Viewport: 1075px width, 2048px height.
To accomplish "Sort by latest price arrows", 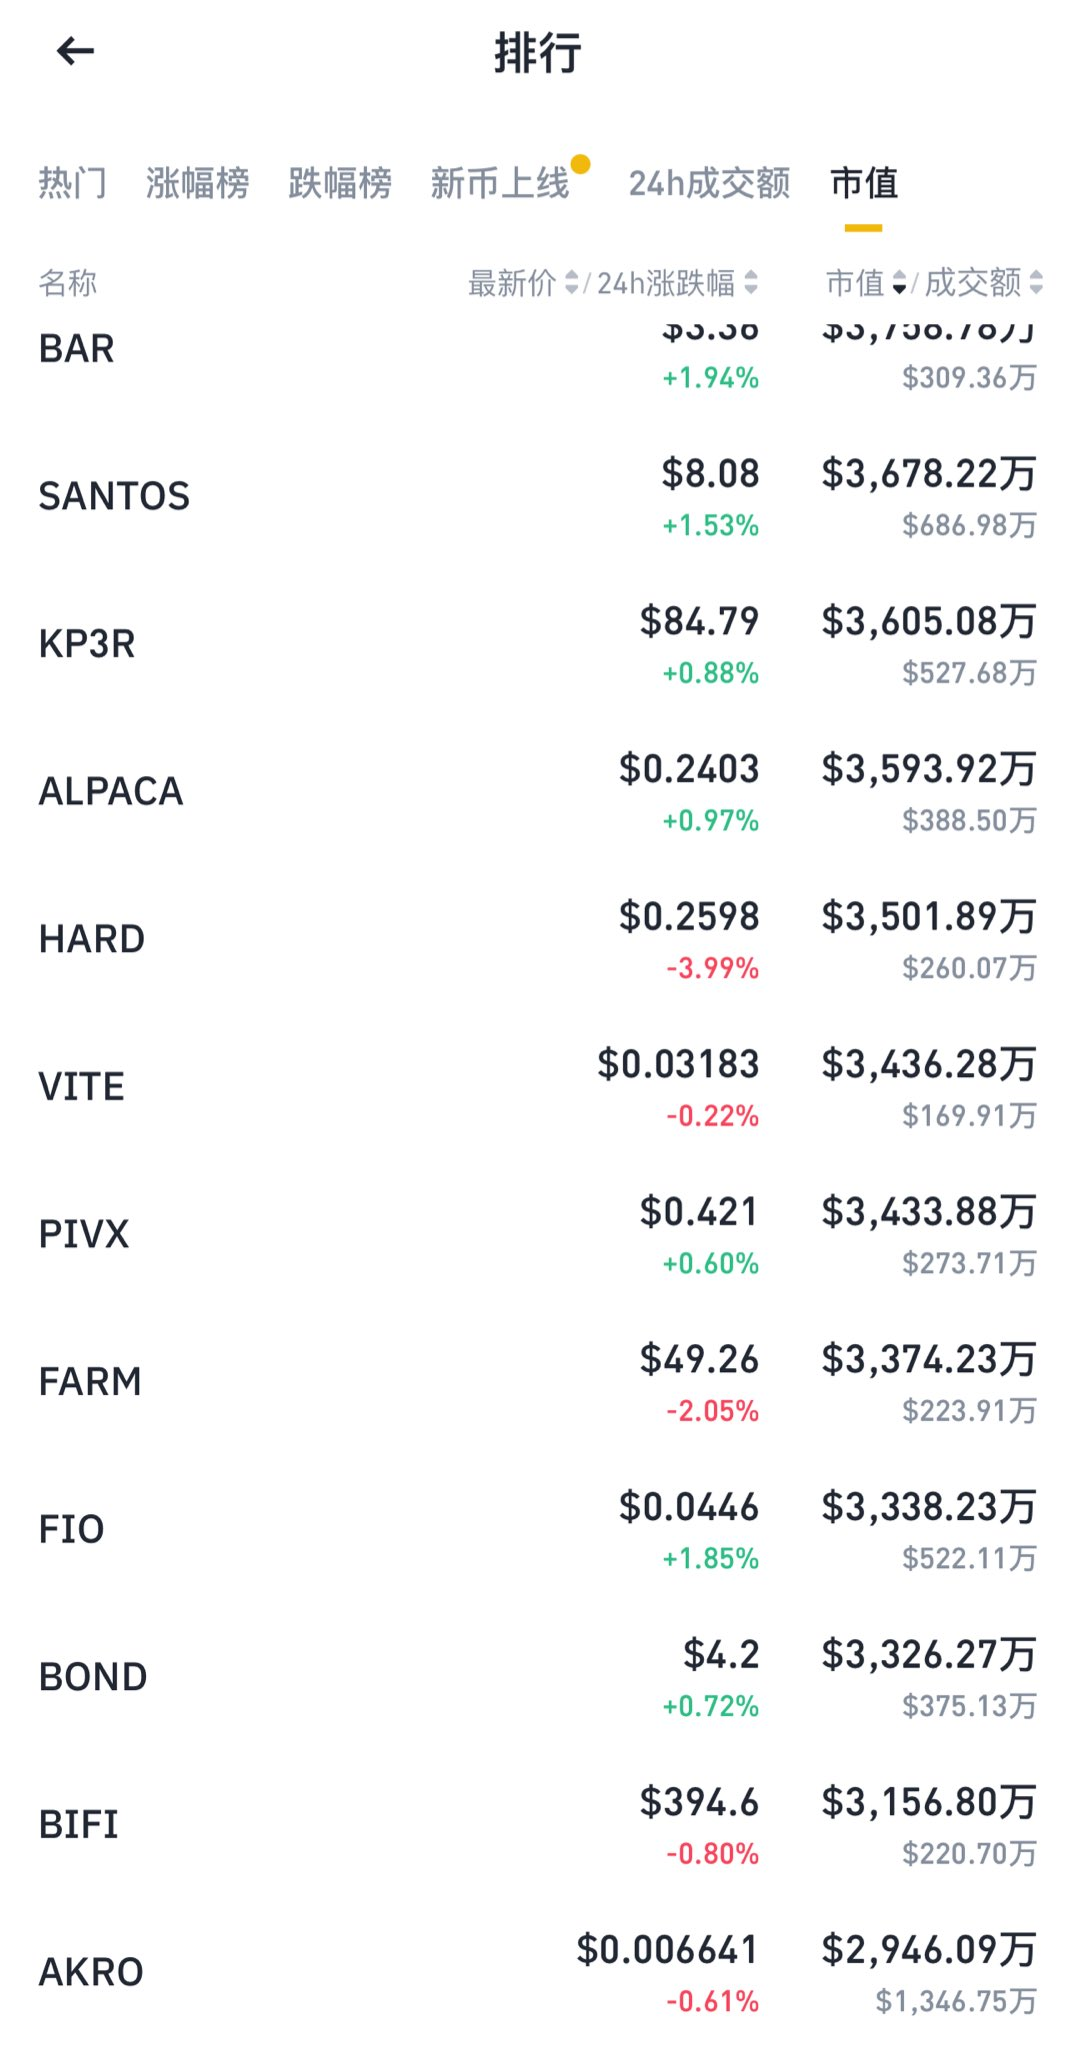I will 571,283.
